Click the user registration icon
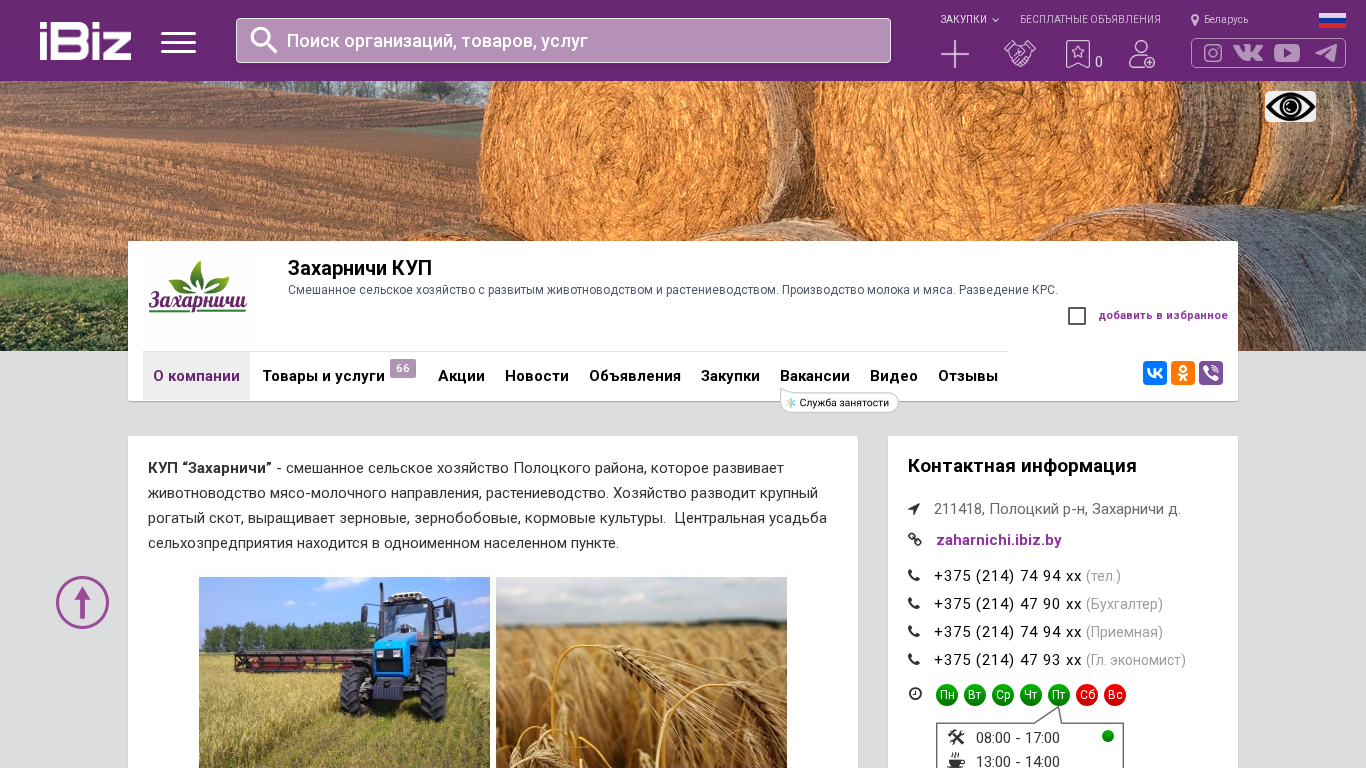 1142,54
